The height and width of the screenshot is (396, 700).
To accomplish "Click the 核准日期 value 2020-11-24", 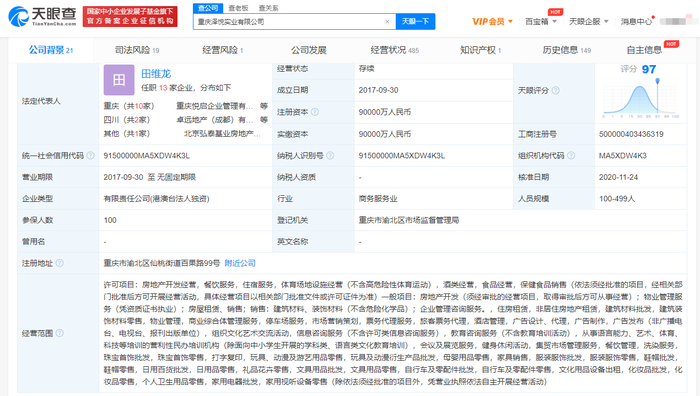I will click(618, 177).
